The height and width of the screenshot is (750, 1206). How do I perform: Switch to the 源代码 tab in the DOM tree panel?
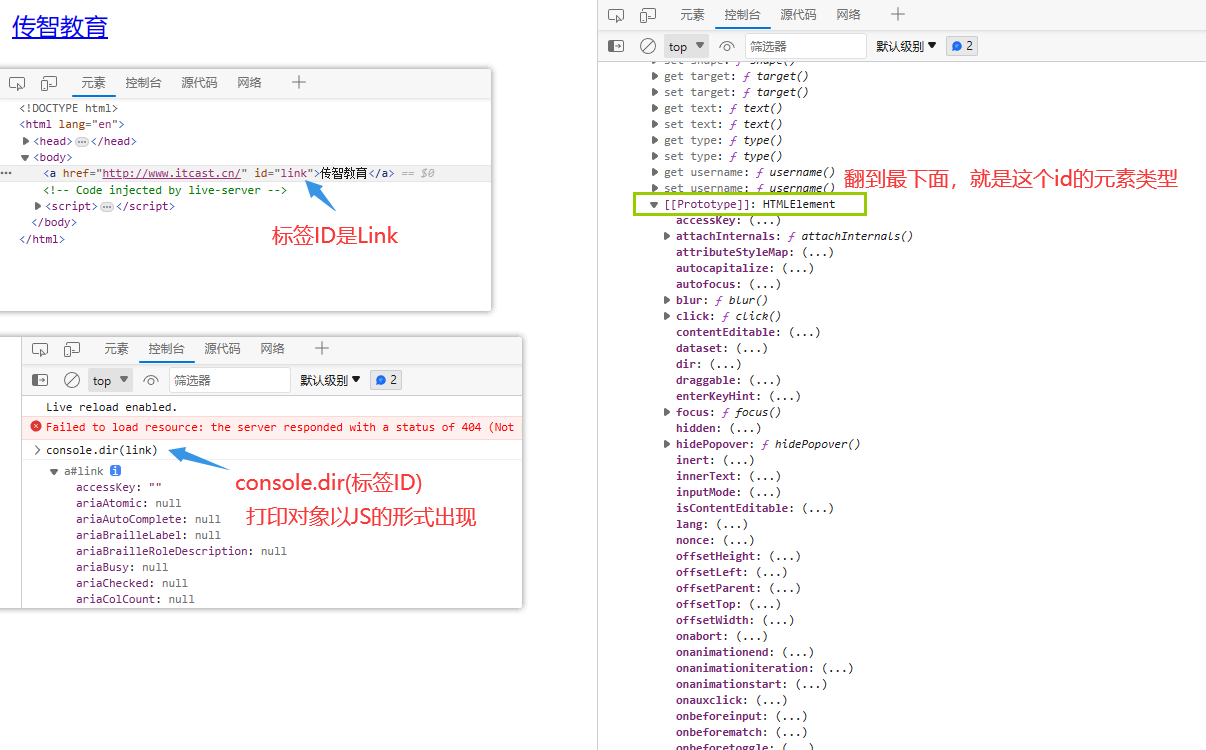click(199, 83)
